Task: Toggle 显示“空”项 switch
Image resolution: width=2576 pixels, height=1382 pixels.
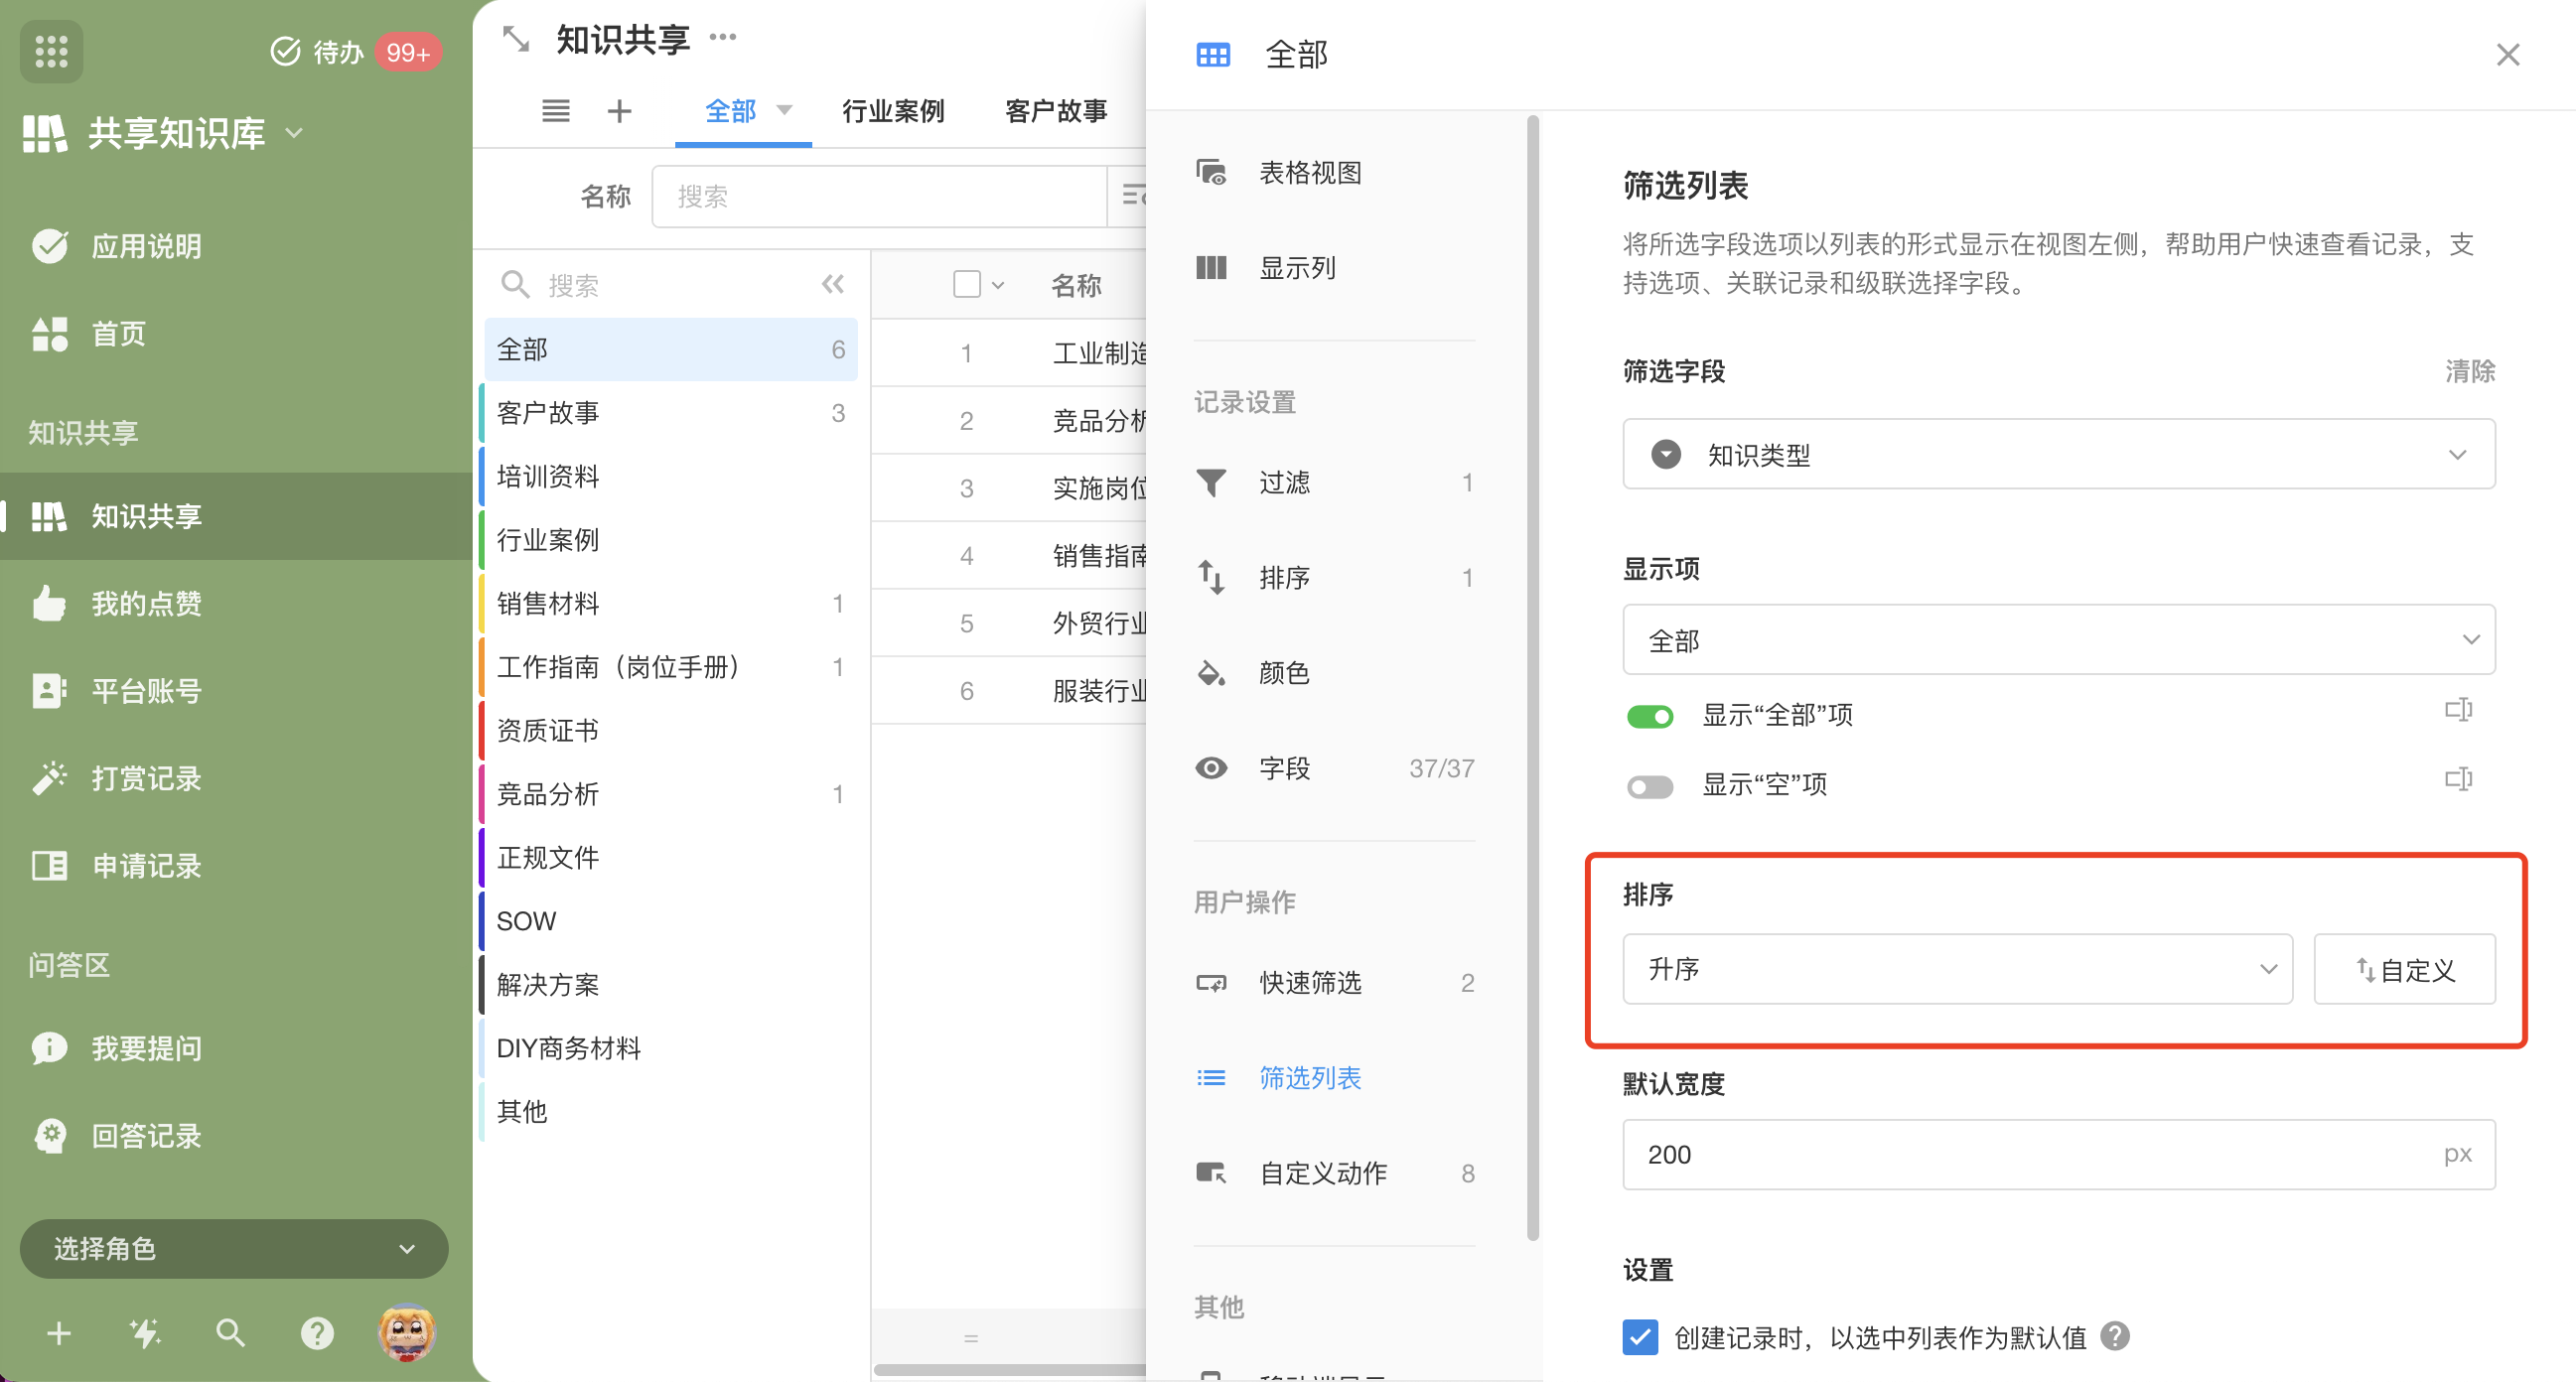Action: click(1649, 786)
